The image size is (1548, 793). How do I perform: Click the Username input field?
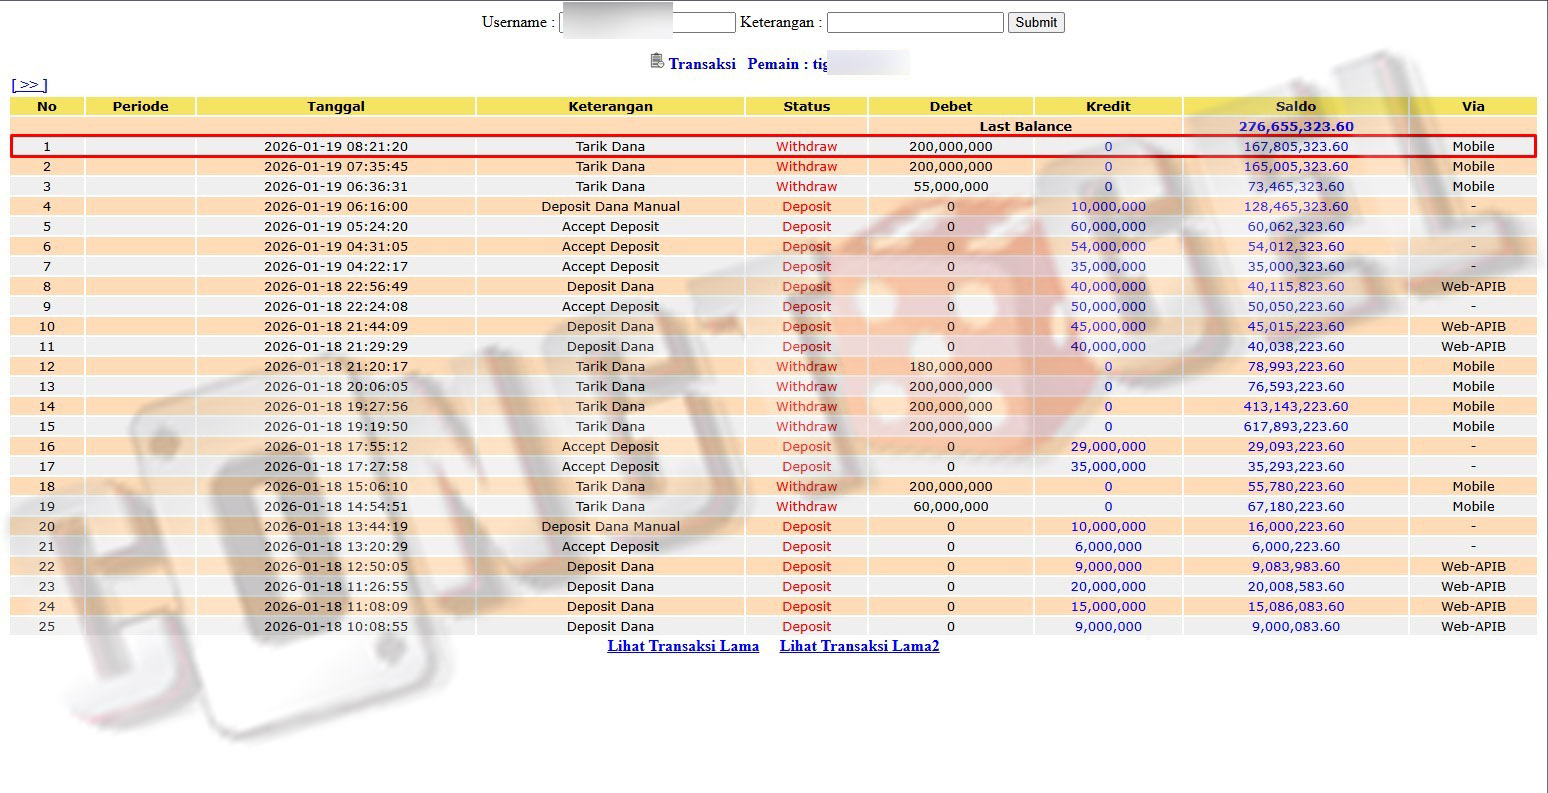[647, 22]
